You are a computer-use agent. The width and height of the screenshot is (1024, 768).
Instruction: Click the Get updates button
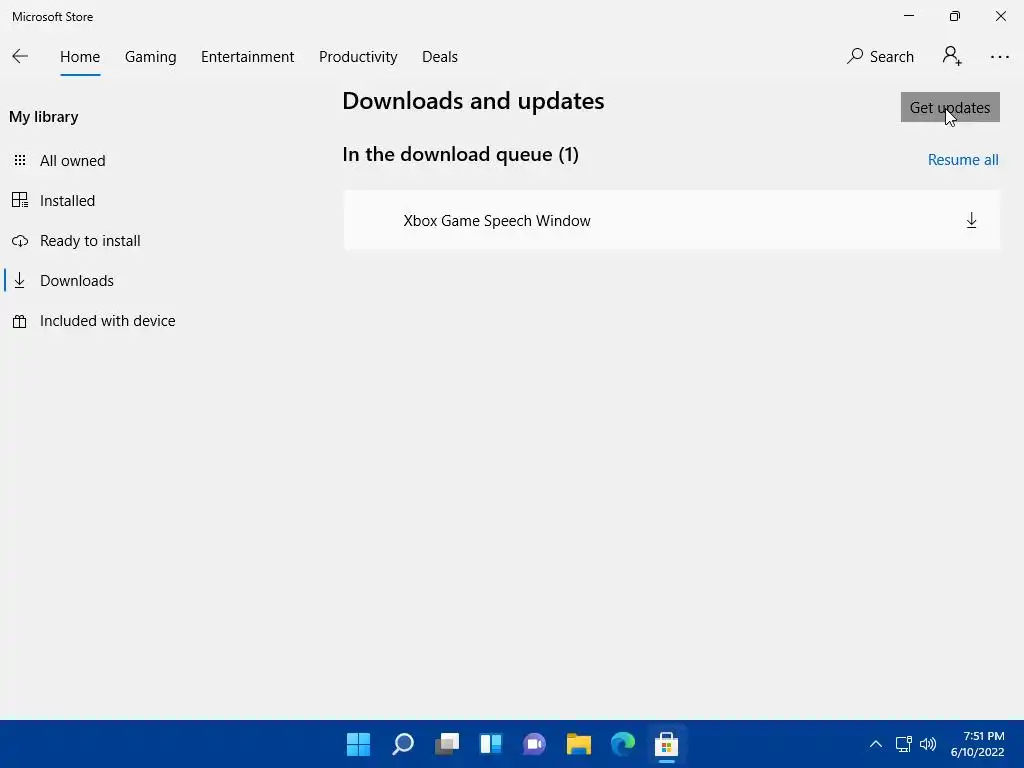click(x=950, y=107)
